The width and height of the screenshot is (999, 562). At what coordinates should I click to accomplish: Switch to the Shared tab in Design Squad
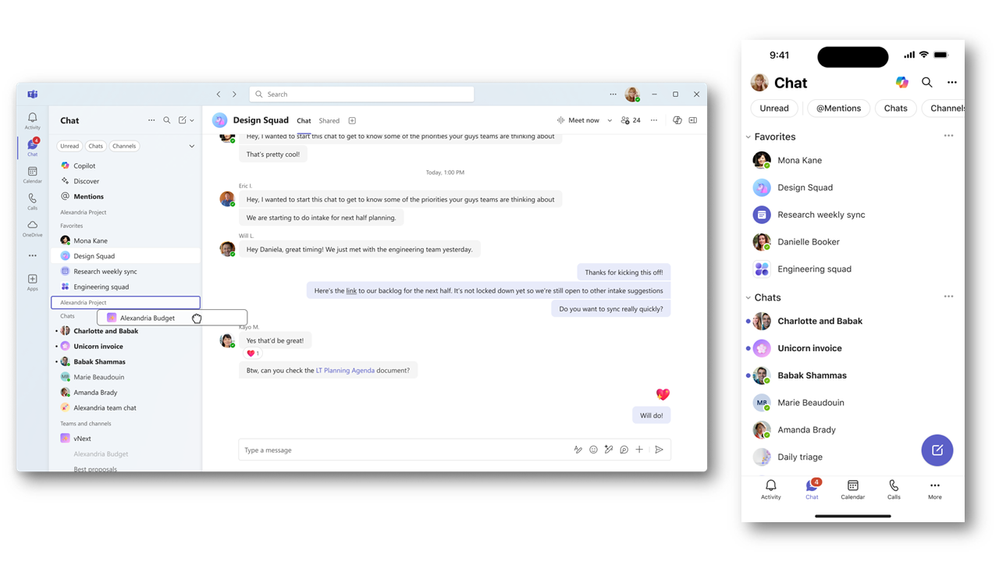click(329, 120)
